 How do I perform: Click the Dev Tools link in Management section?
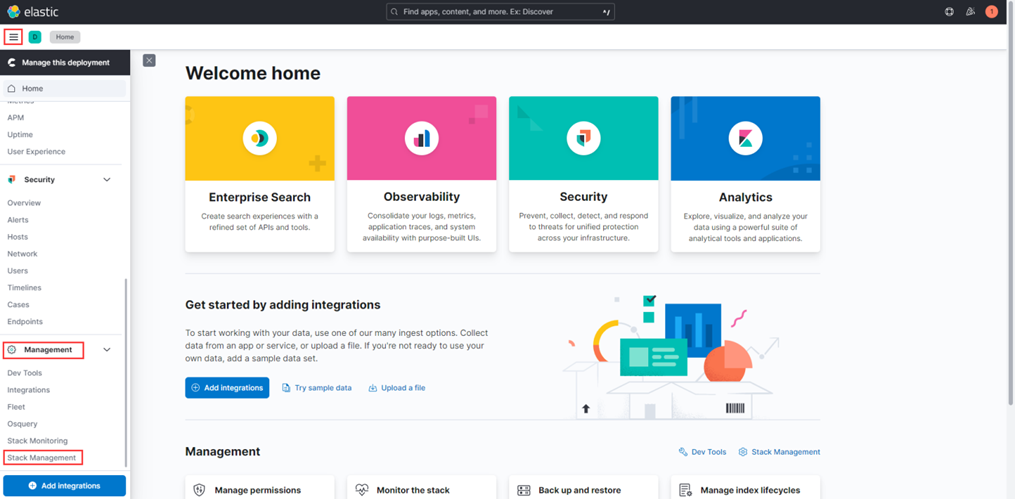click(x=702, y=452)
